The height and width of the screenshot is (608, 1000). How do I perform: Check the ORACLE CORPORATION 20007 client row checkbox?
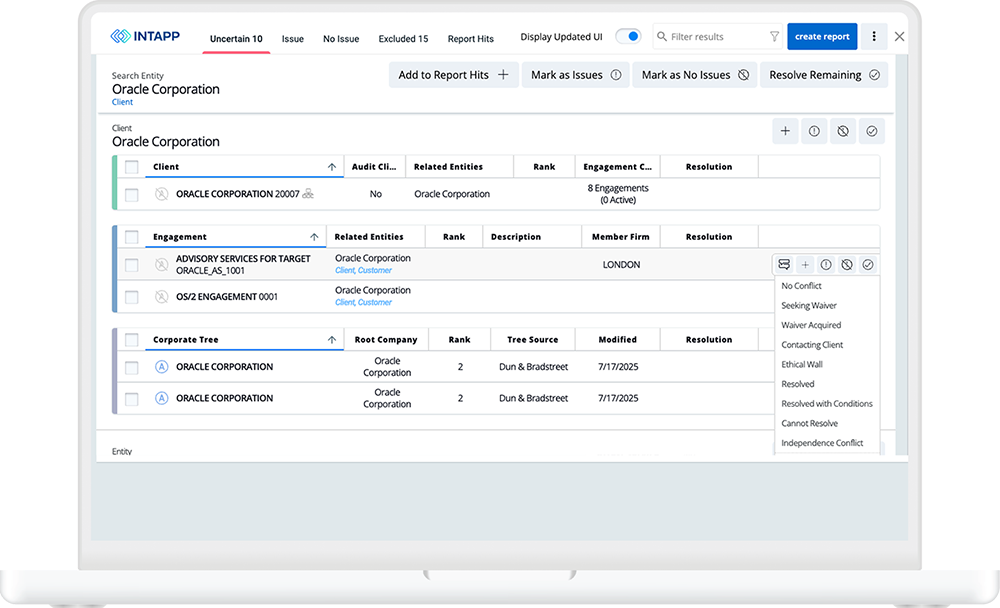click(x=131, y=194)
